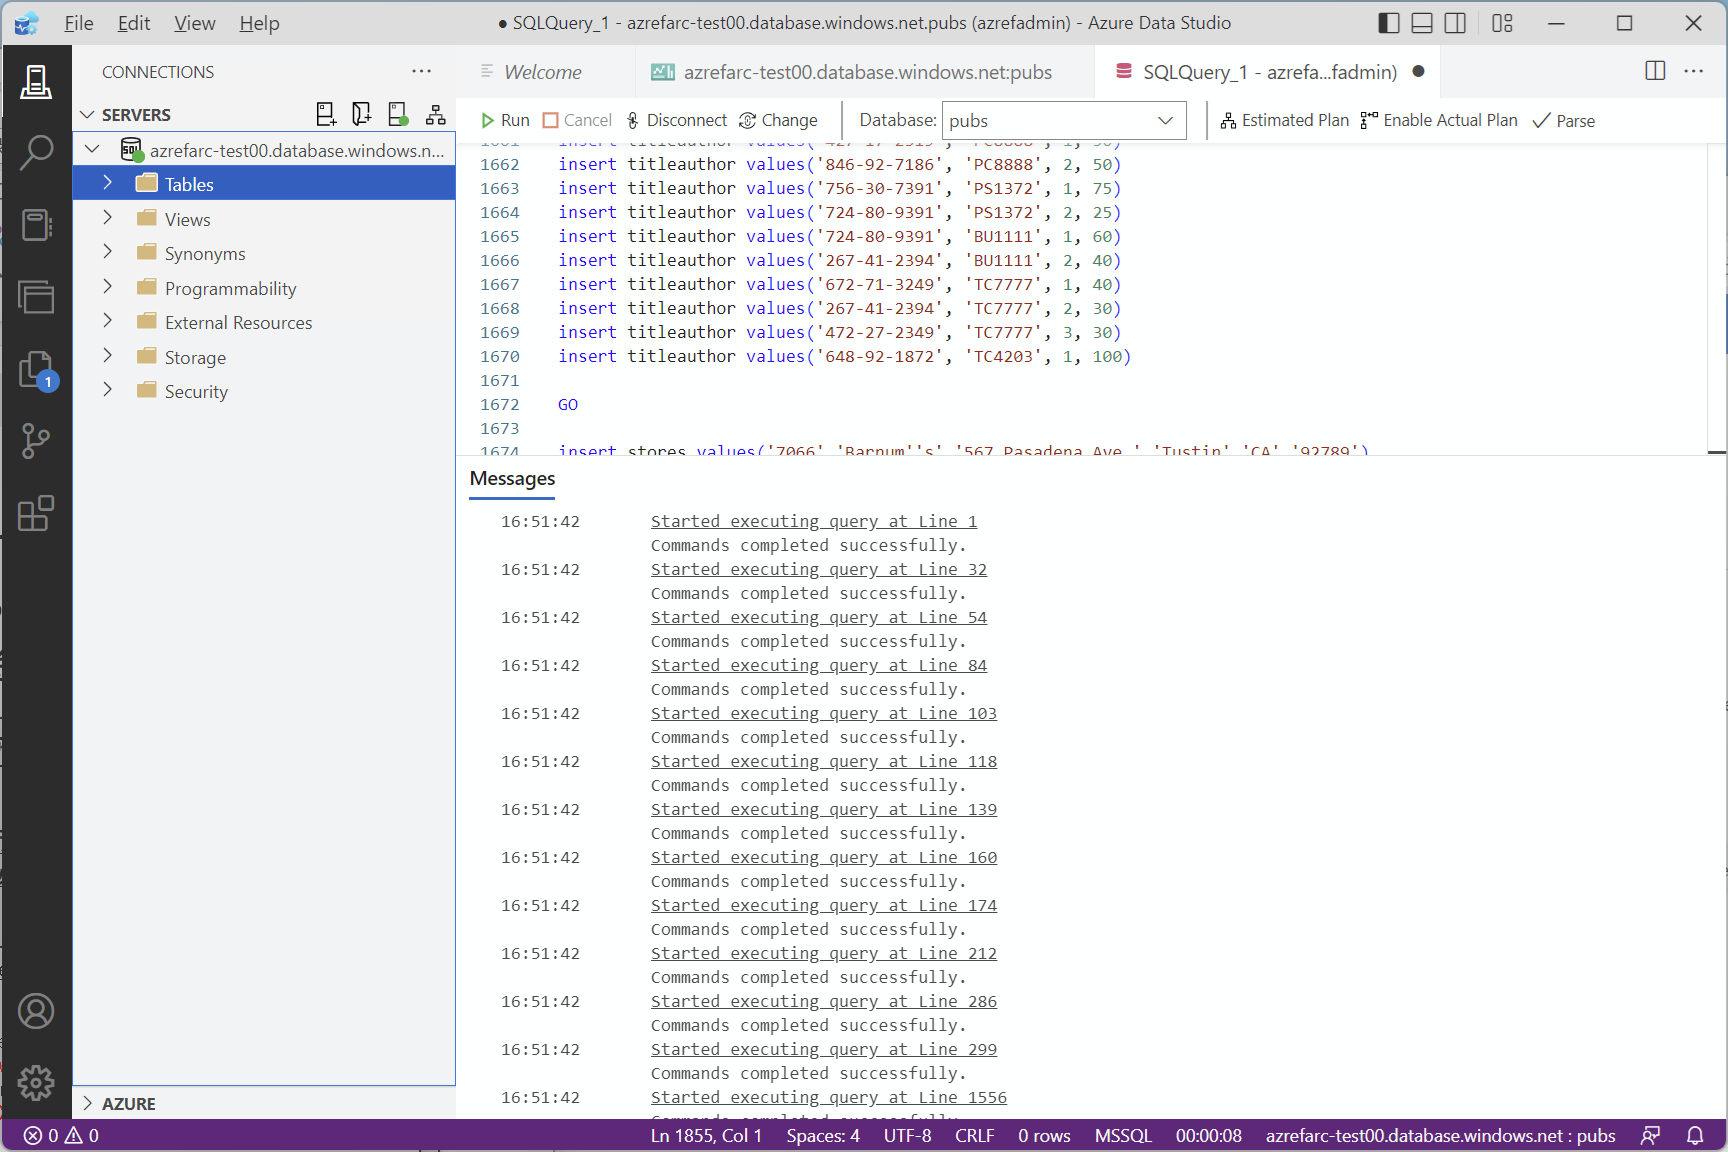Jump to query at Line 32 link

pos(819,569)
